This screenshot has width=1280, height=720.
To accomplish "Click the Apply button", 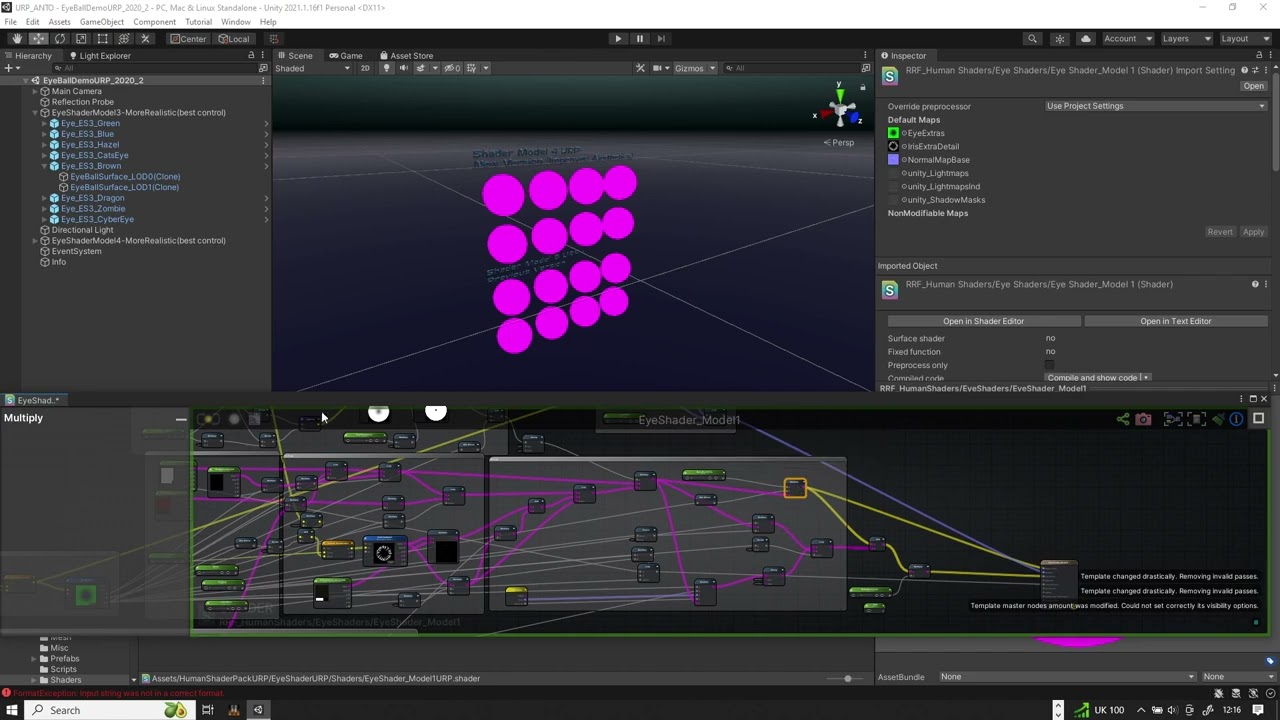I will (x=1253, y=232).
